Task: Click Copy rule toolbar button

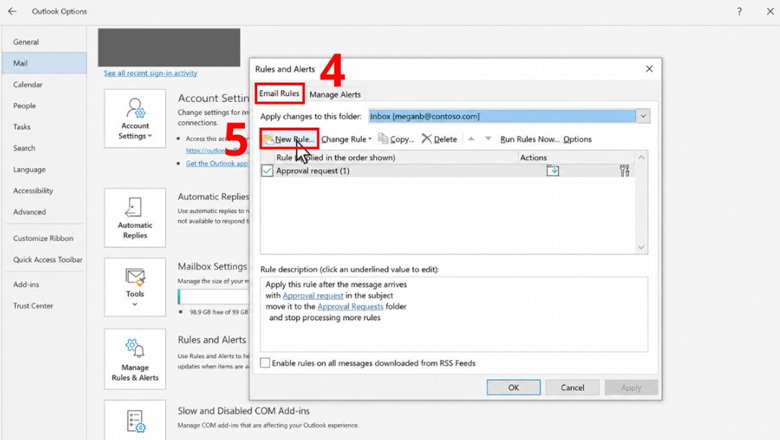Action: click(396, 139)
